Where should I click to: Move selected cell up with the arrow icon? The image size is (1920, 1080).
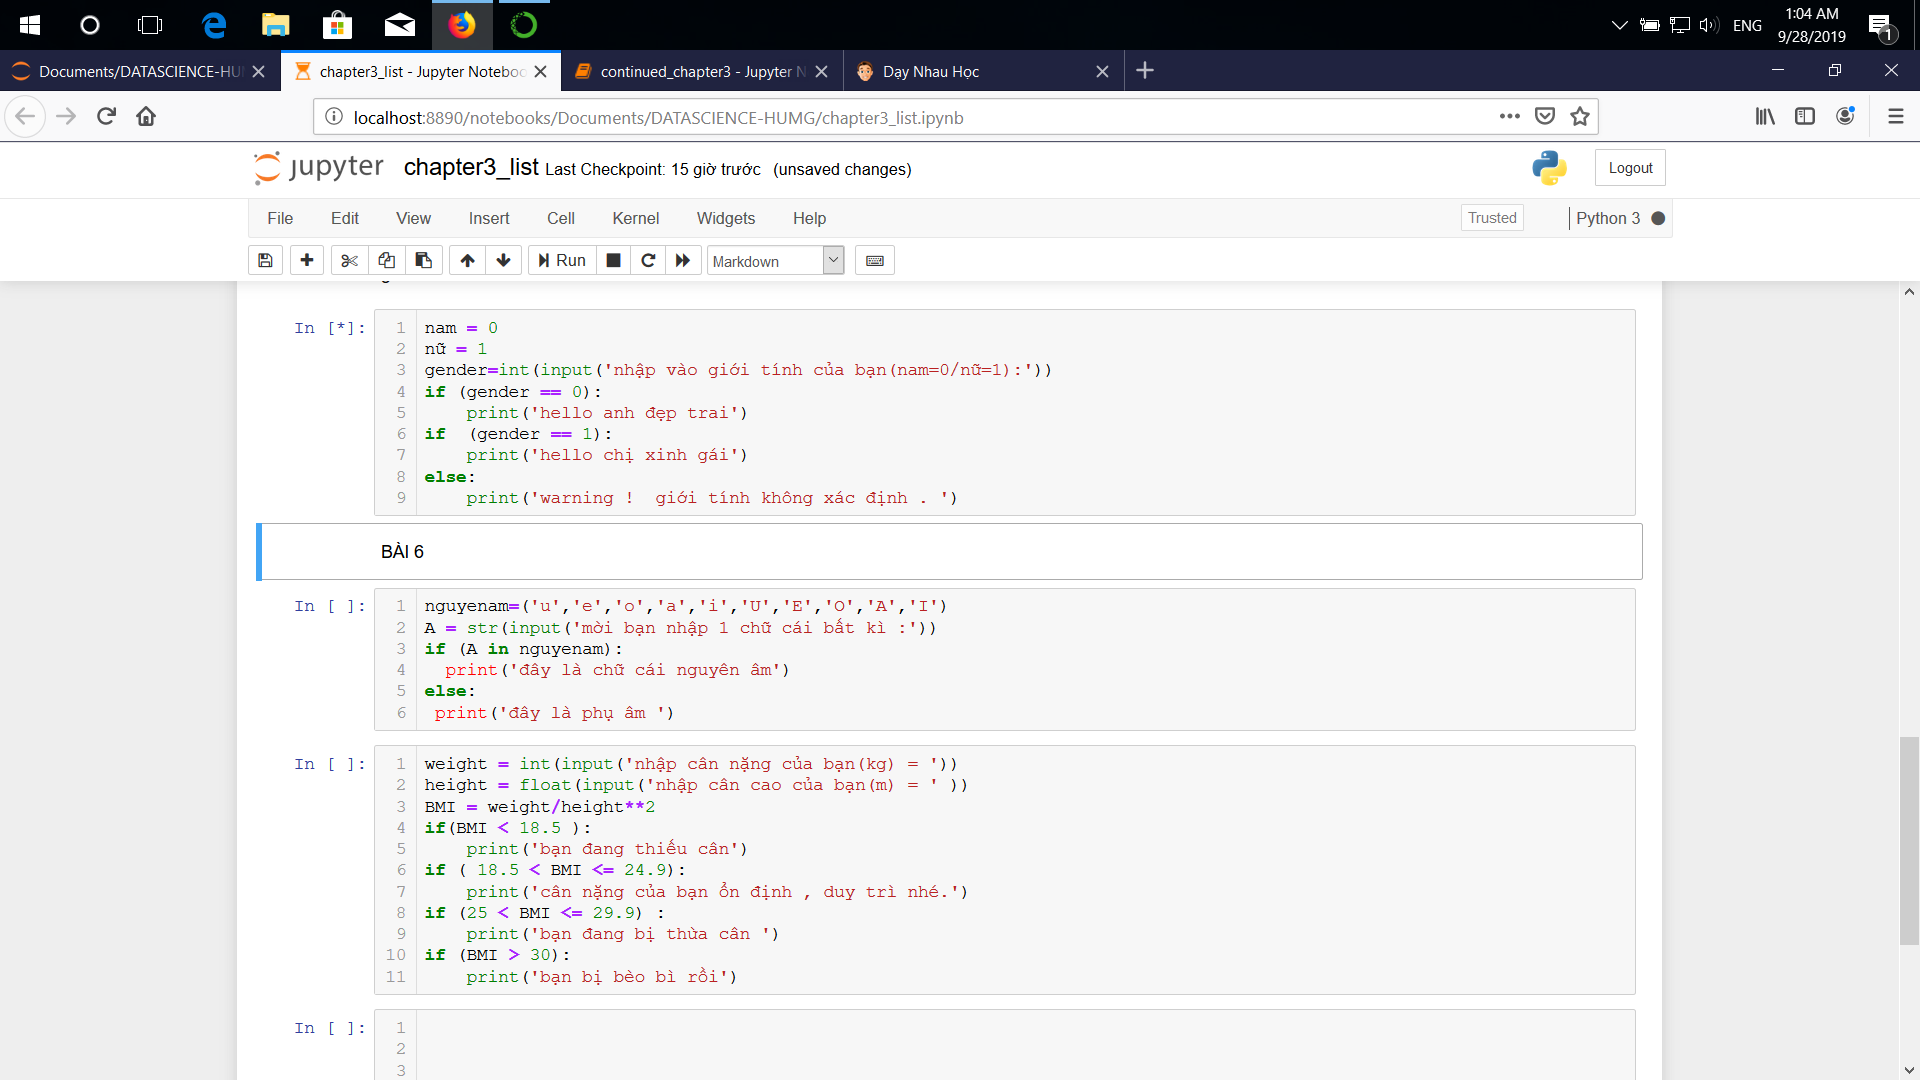tap(467, 261)
